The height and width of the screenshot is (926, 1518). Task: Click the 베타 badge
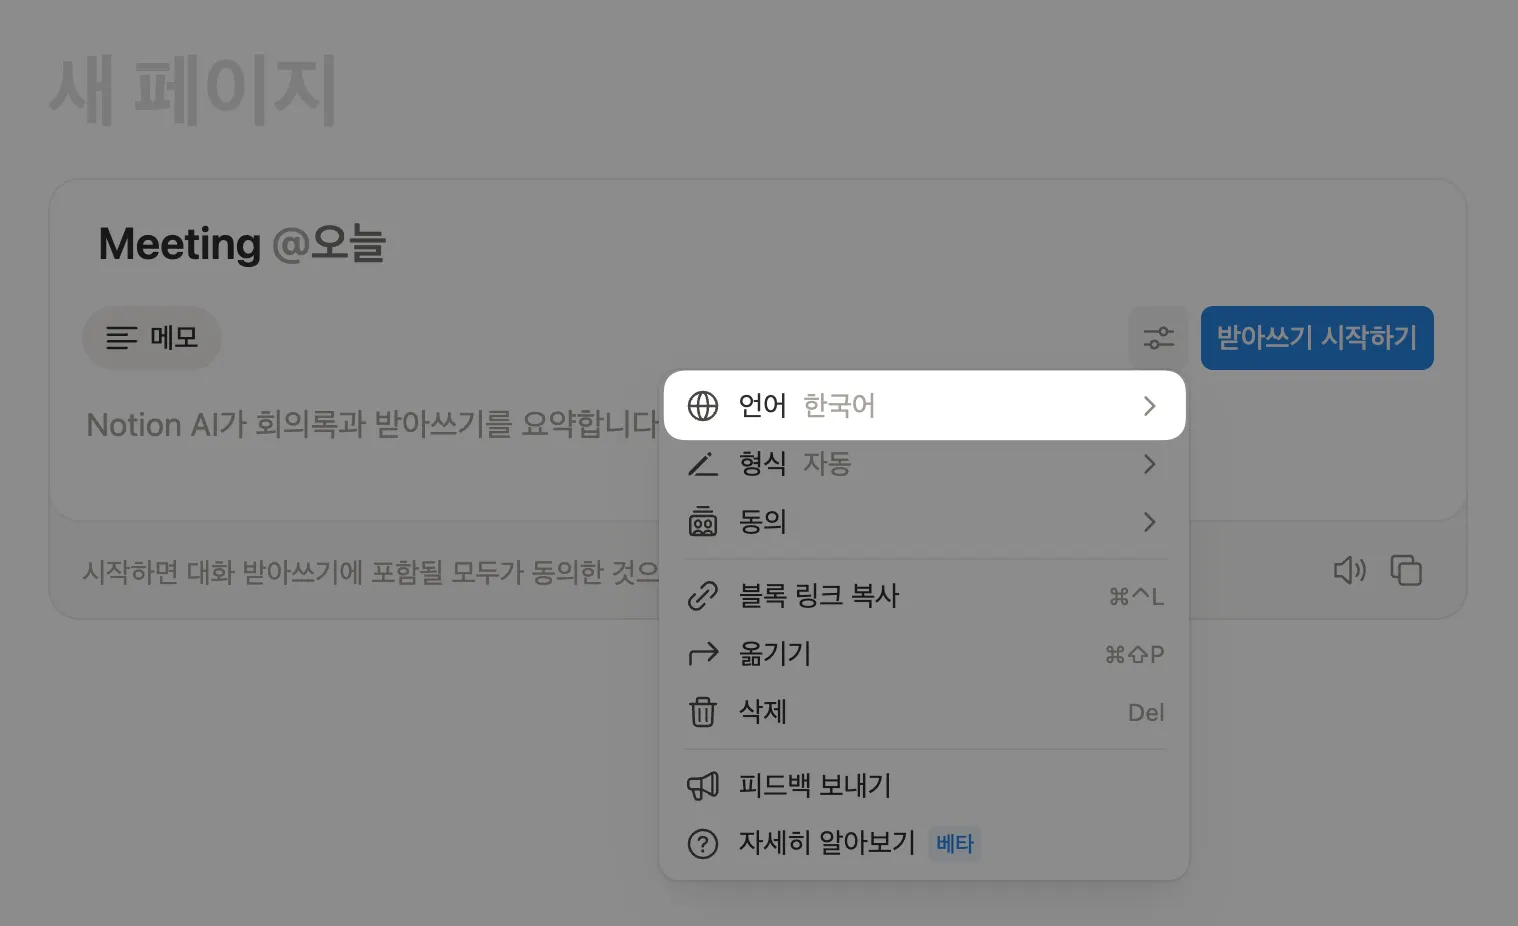tap(955, 844)
